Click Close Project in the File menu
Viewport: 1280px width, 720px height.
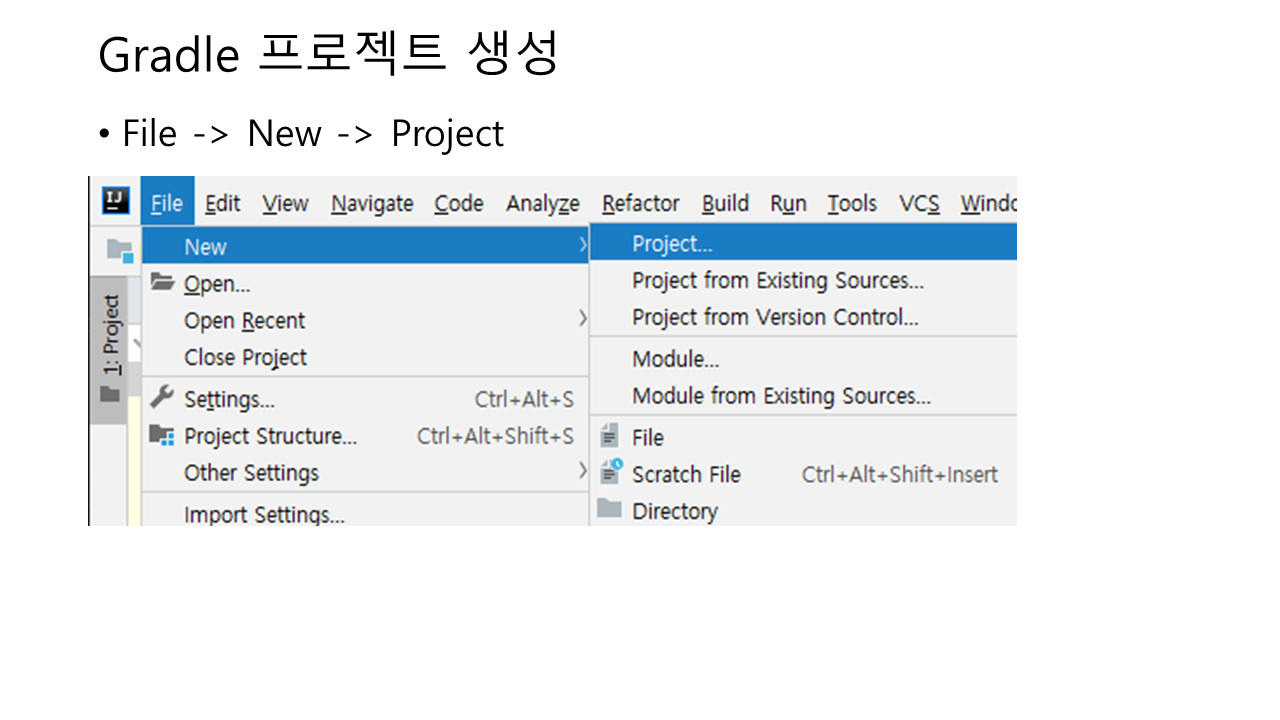[245, 357]
